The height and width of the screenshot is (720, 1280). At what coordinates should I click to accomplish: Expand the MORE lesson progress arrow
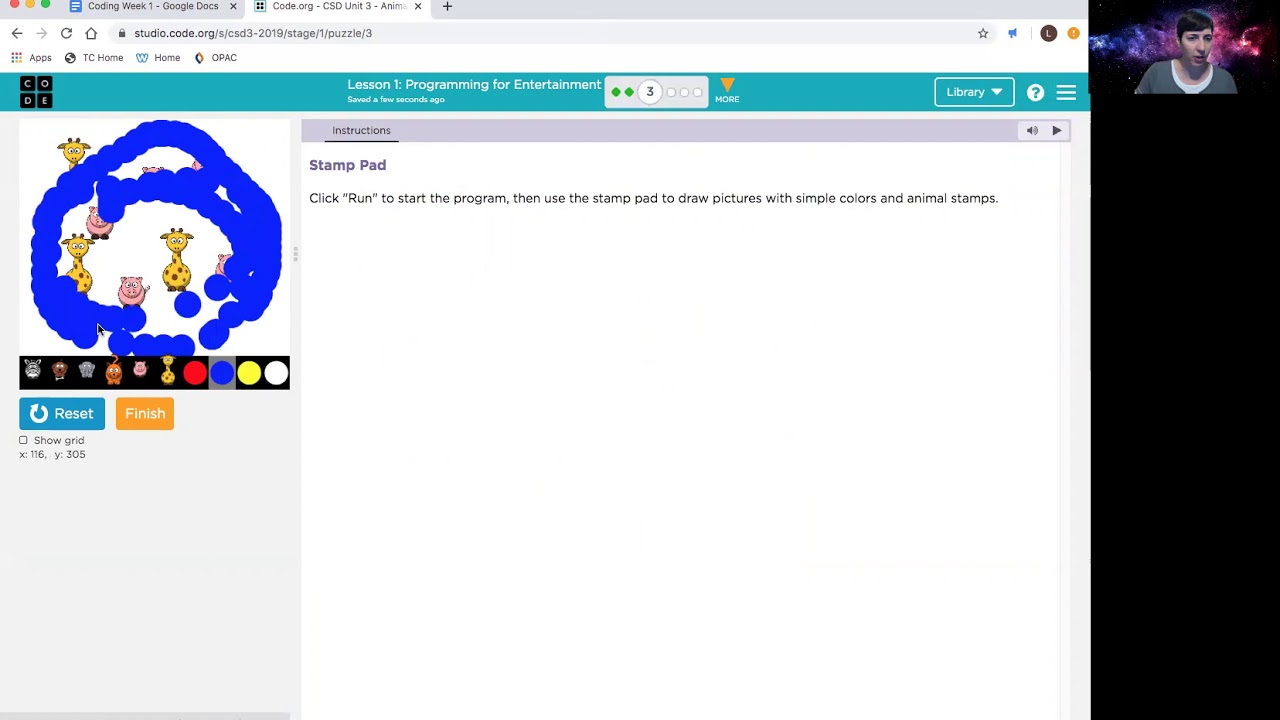(727, 90)
